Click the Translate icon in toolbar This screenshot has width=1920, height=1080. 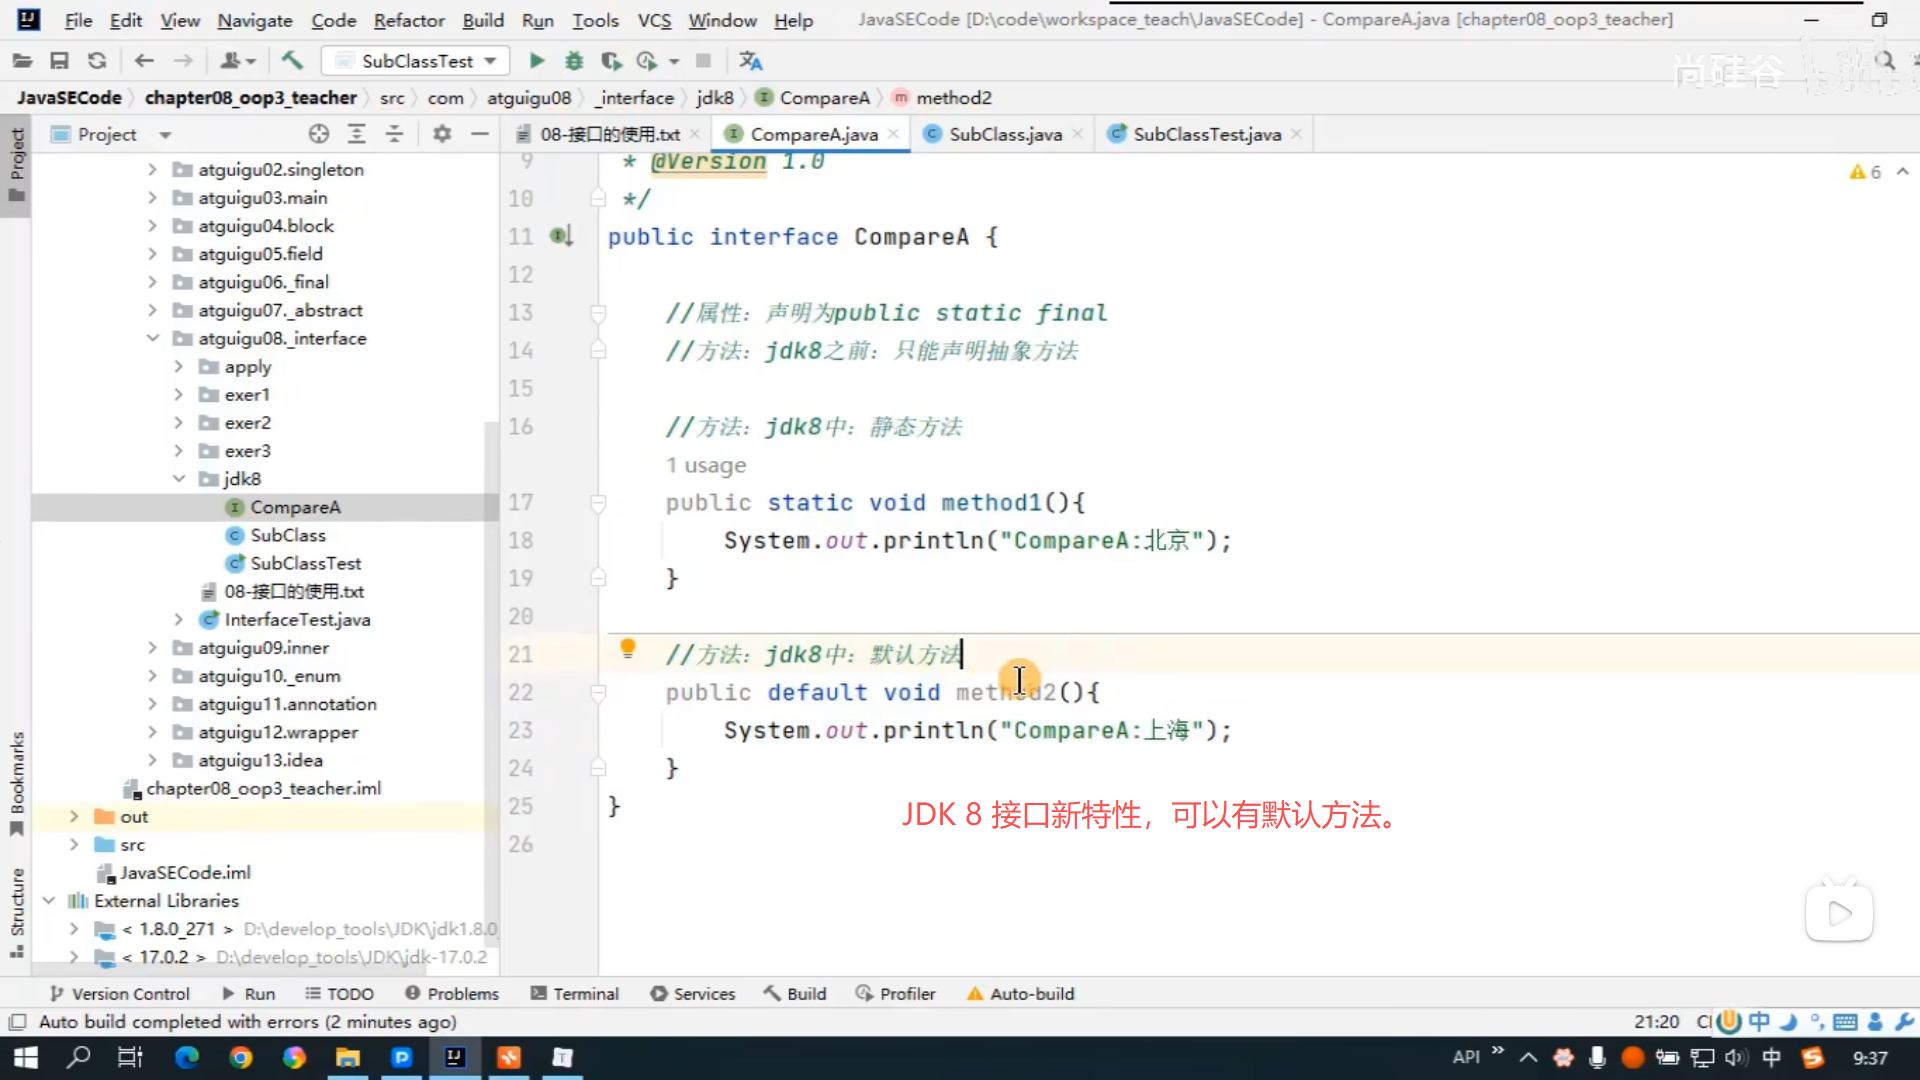tap(750, 61)
